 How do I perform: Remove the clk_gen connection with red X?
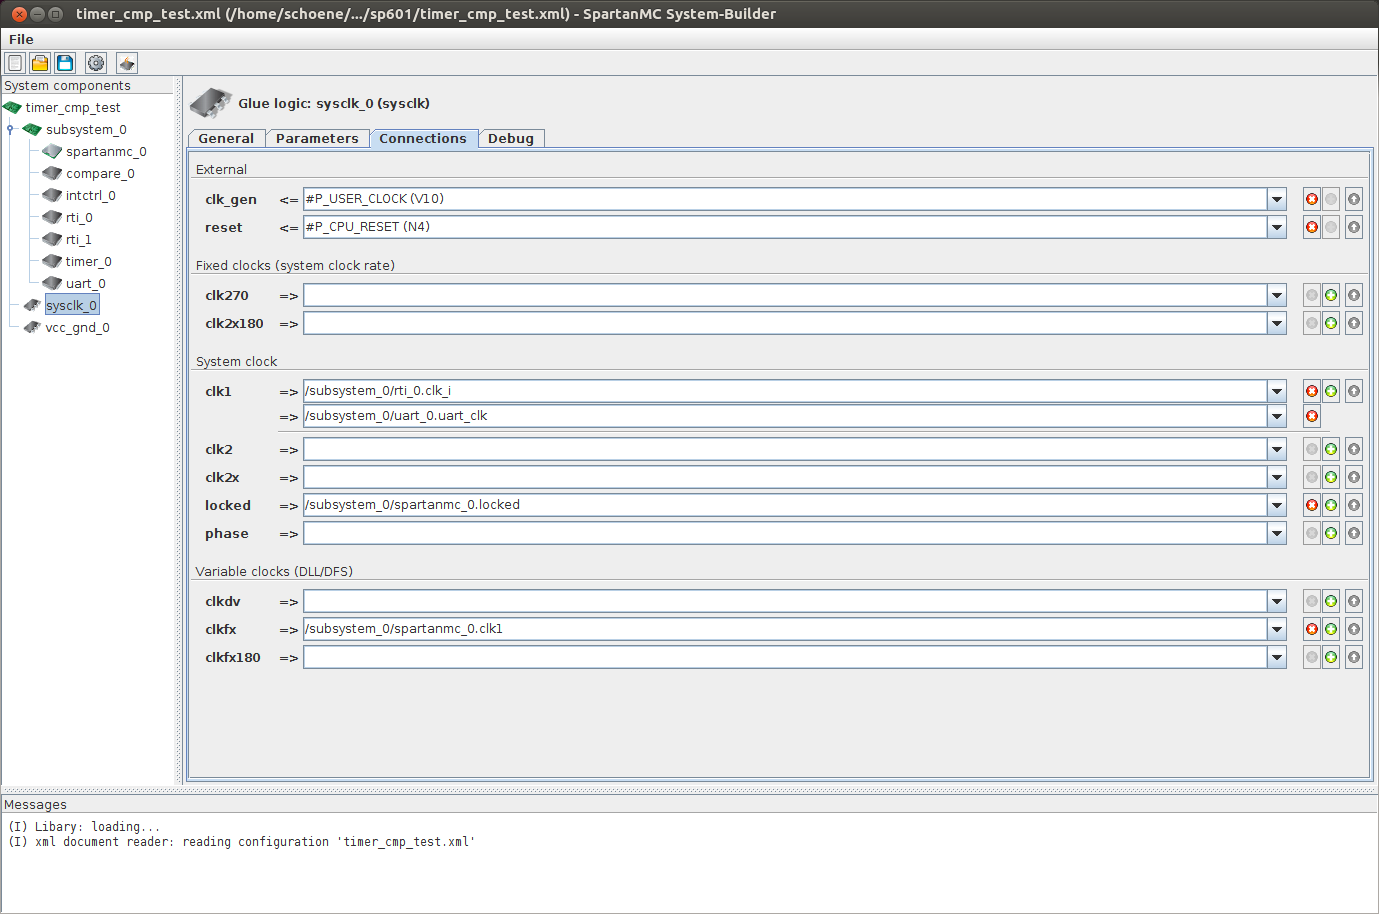[1312, 199]
